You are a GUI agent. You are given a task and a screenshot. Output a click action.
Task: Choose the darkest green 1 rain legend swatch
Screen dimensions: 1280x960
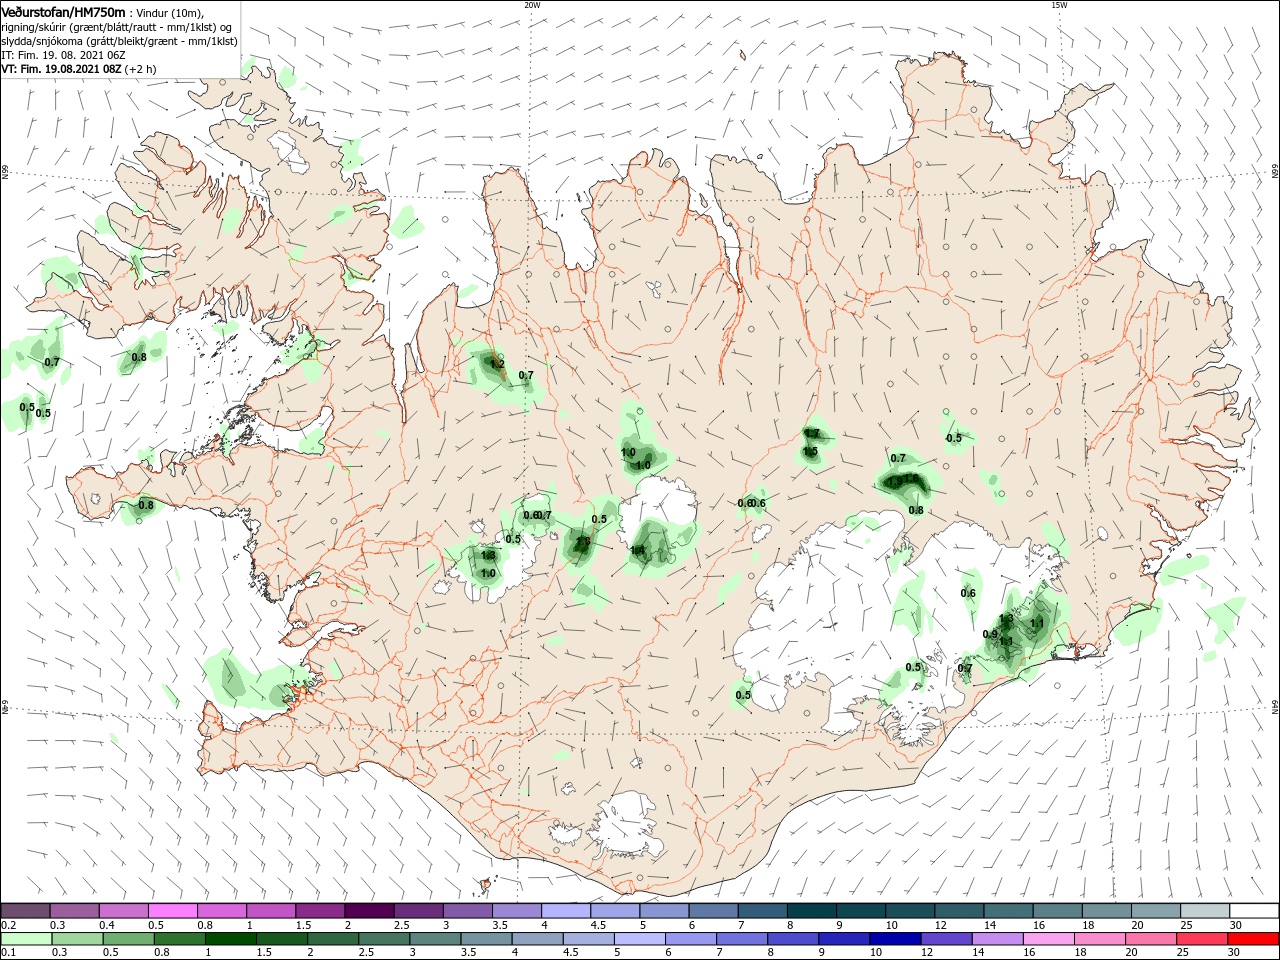(x=230, y=939)
